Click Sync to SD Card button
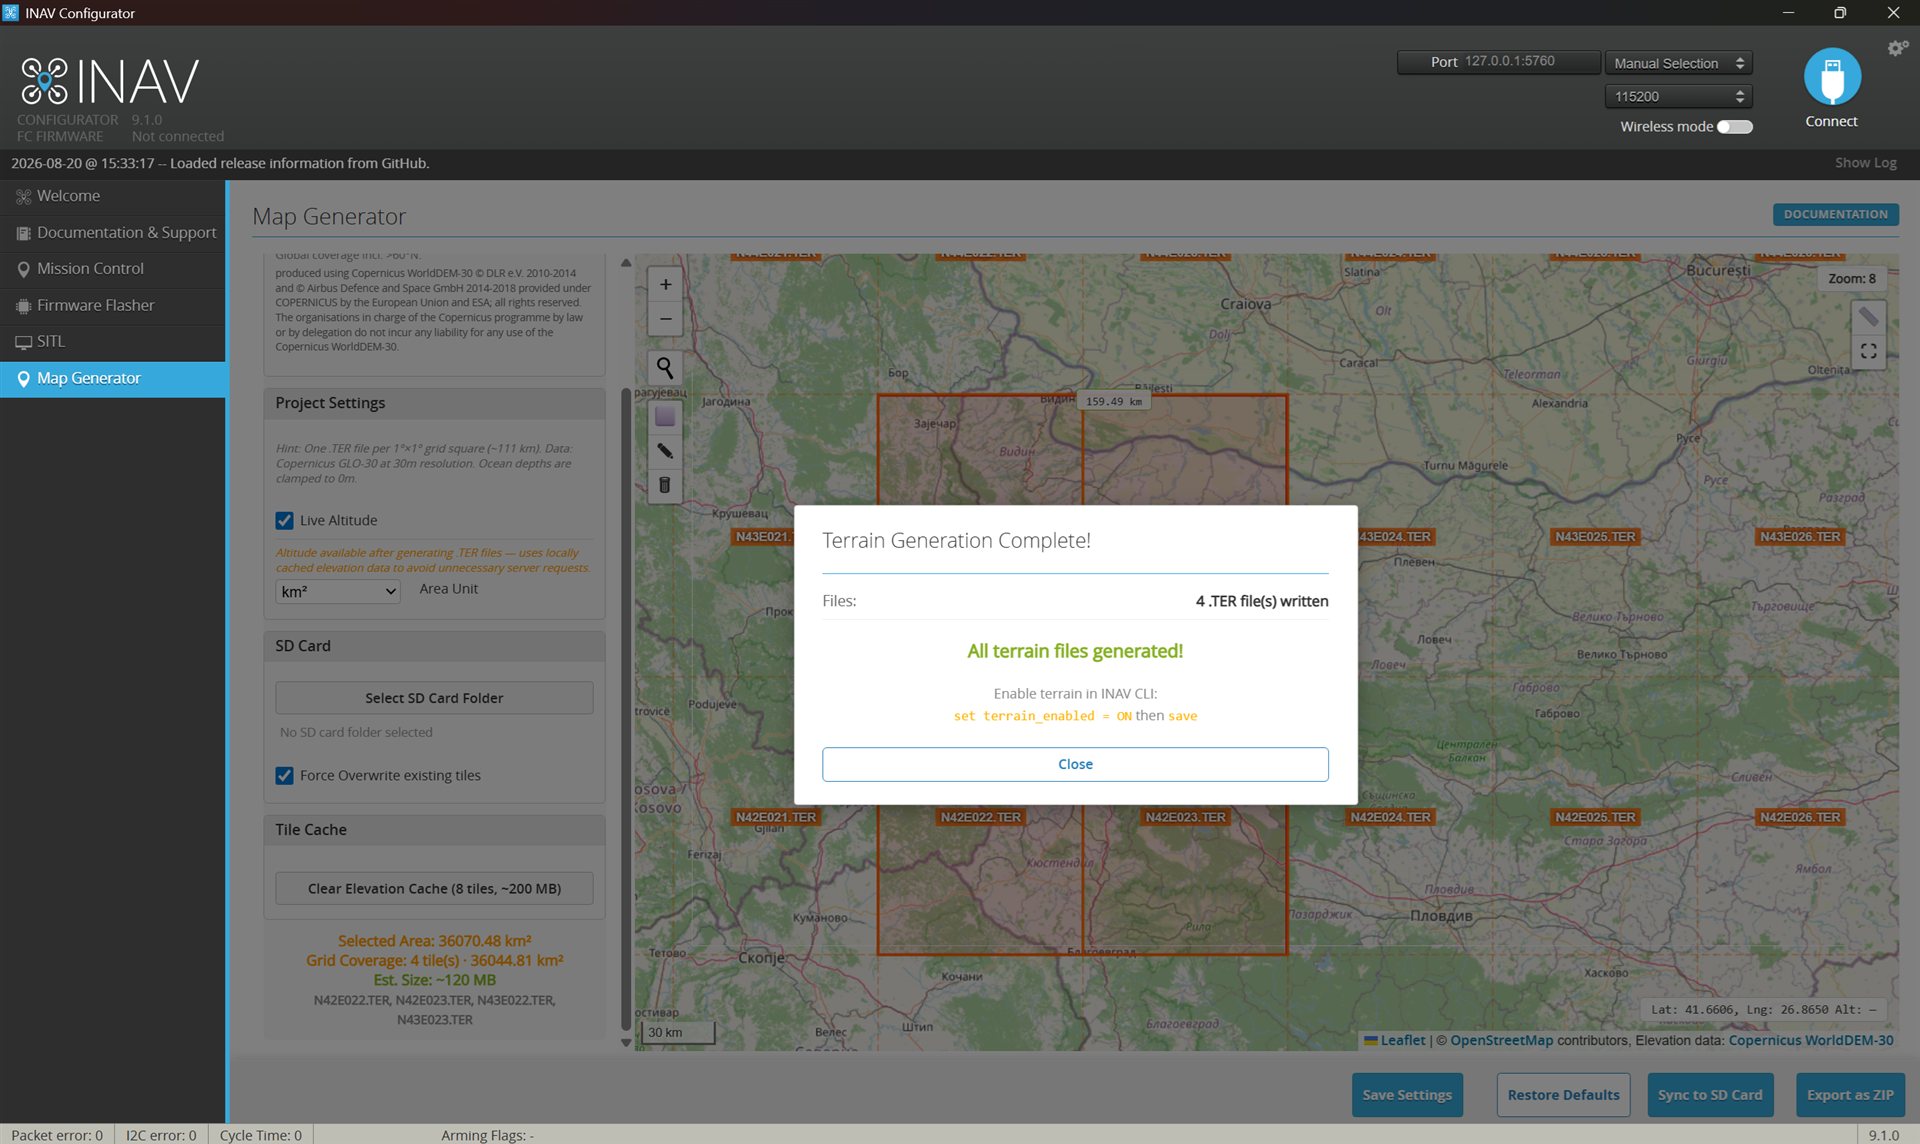This screenshot has height=1144, width=1920. 1710,1095
